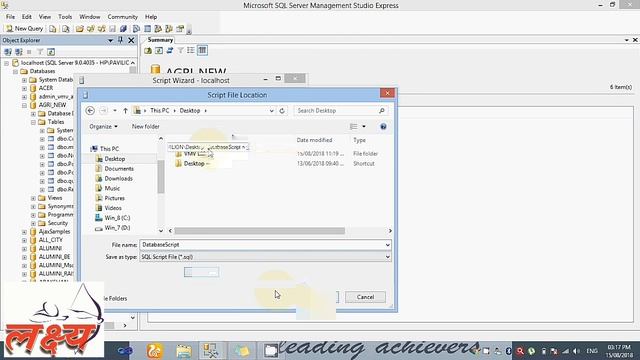Open File Explorer from the taskbar
This screenshot has width=640, height=360.
click(x=184, y=351)
